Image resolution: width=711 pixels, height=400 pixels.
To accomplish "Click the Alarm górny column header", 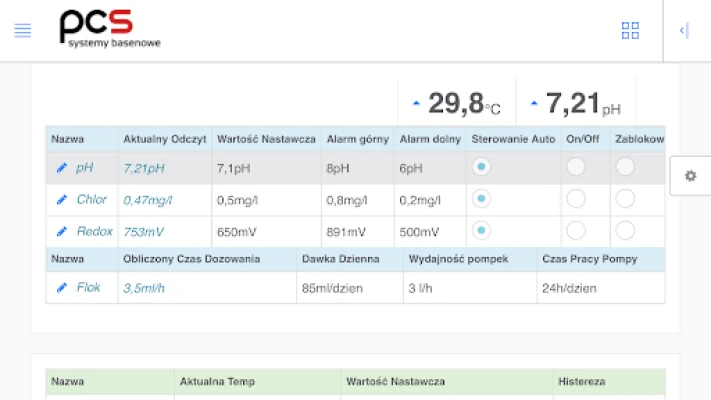I will (355, 139).
